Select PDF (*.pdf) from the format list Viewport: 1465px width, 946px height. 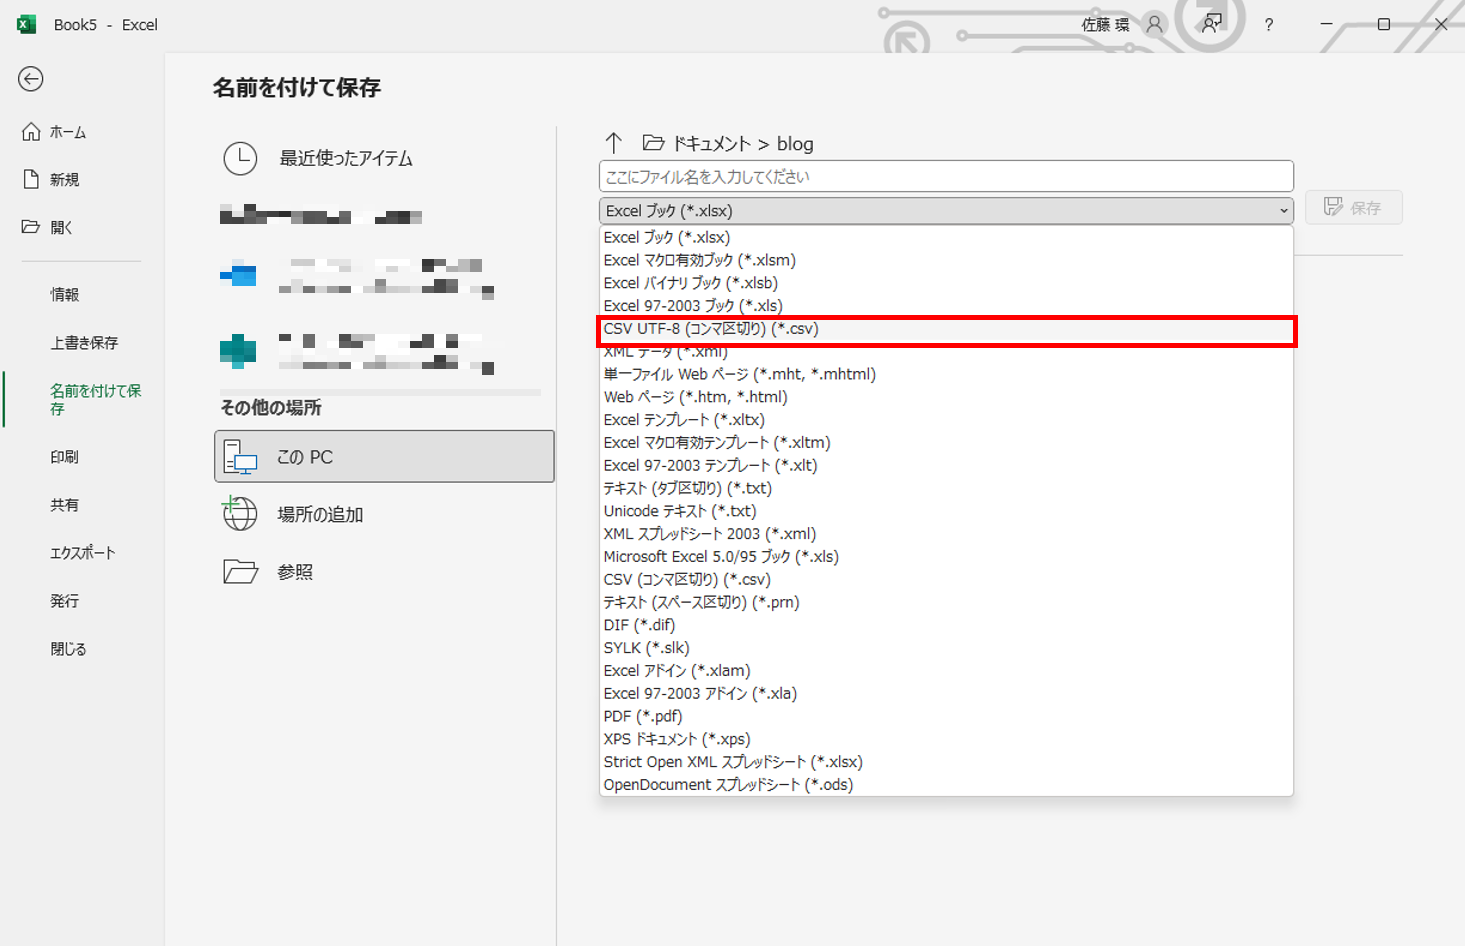pos(642,715)
